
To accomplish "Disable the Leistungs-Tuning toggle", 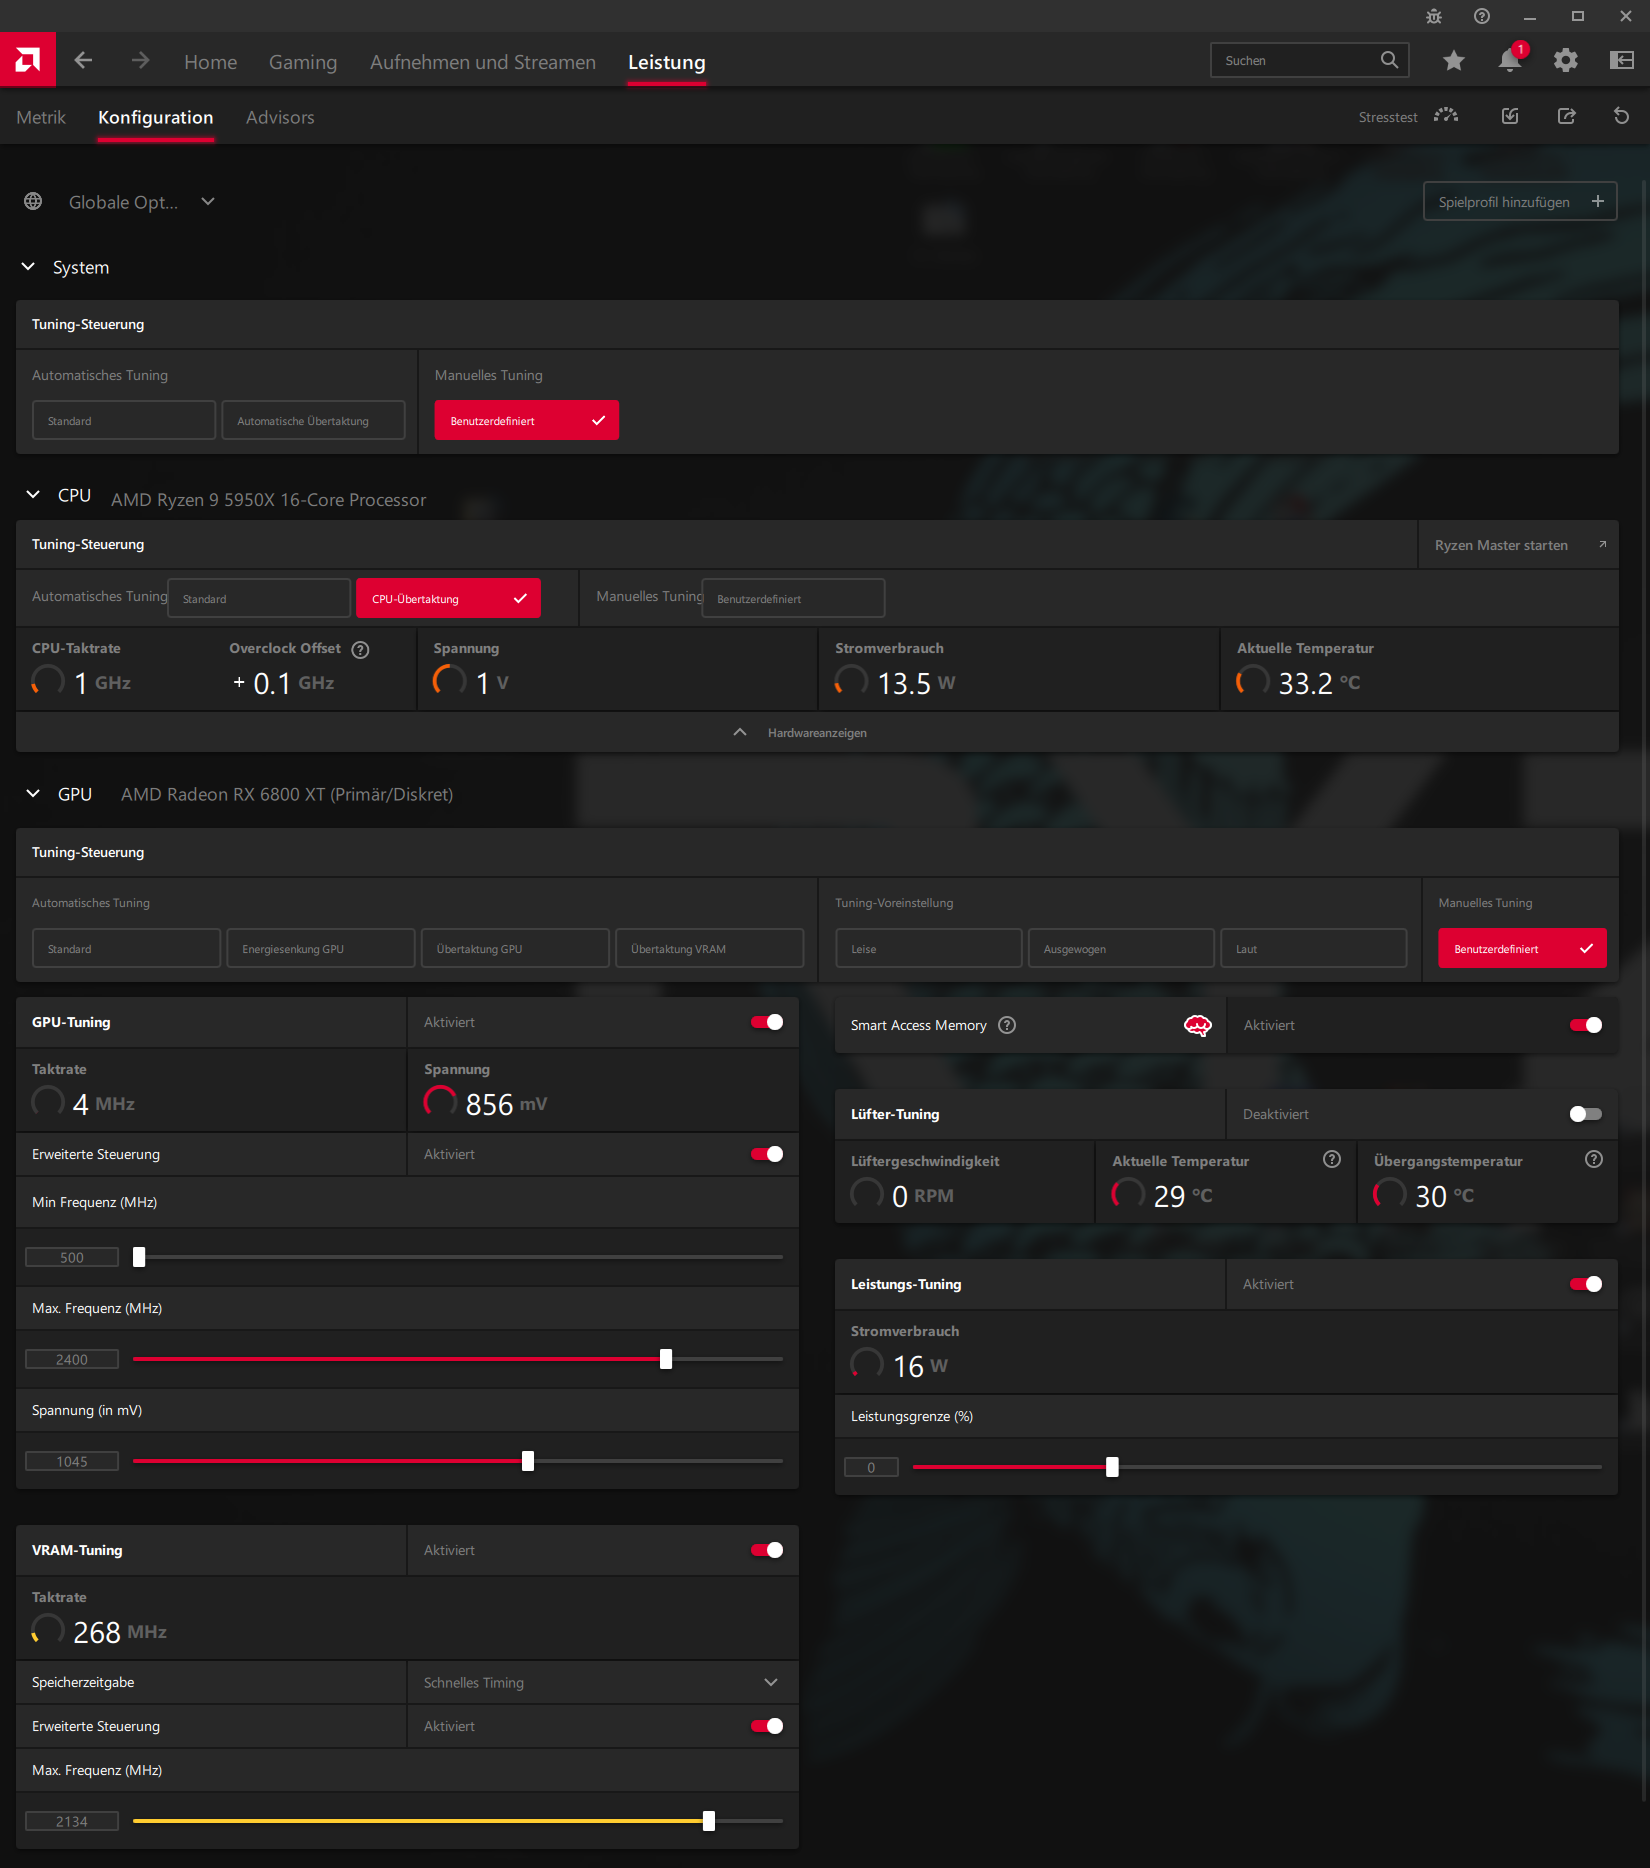I will pyautogui.click(x=1586, y=1284).
